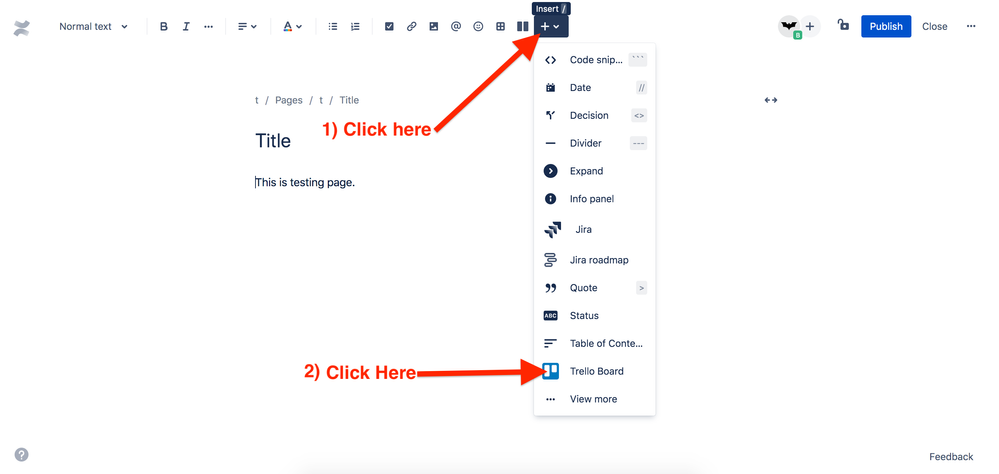Click the Close button
The height and width of the screenshot is (474, 999).
click(935, 27)
